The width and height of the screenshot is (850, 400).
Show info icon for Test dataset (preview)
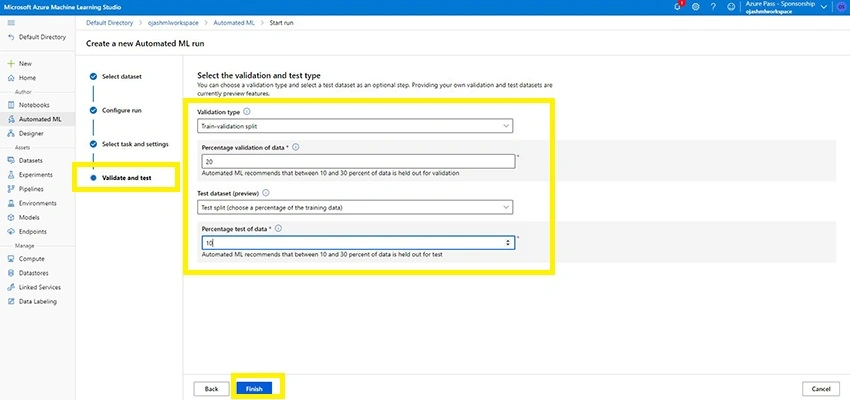coord(266,192)
